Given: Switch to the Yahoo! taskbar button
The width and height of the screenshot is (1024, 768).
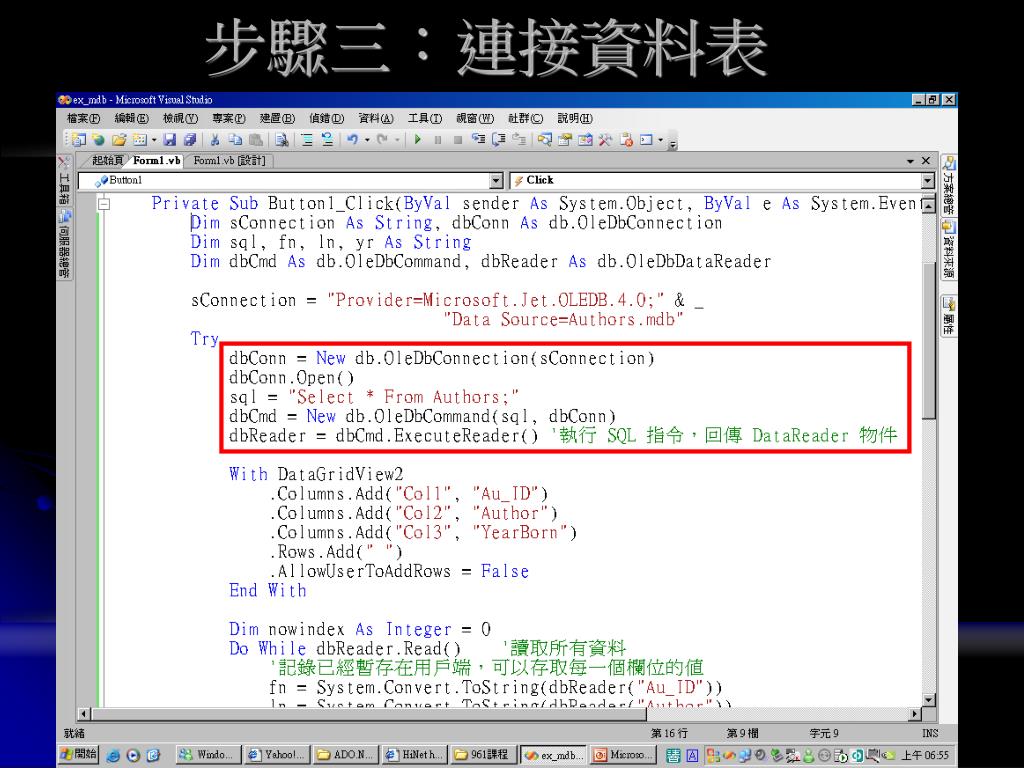Looking at the screenshot, I should pyautogui.click(x=276, y=754).
